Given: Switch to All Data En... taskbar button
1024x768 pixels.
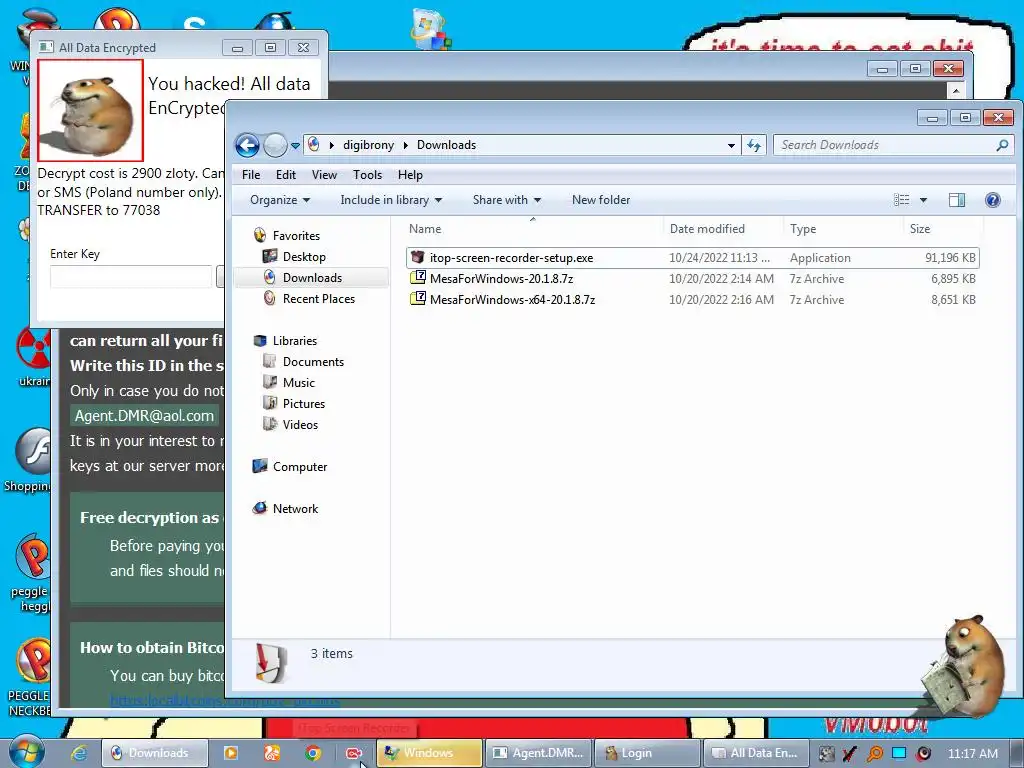Looking at the screenshot, I should coord(756,753).
